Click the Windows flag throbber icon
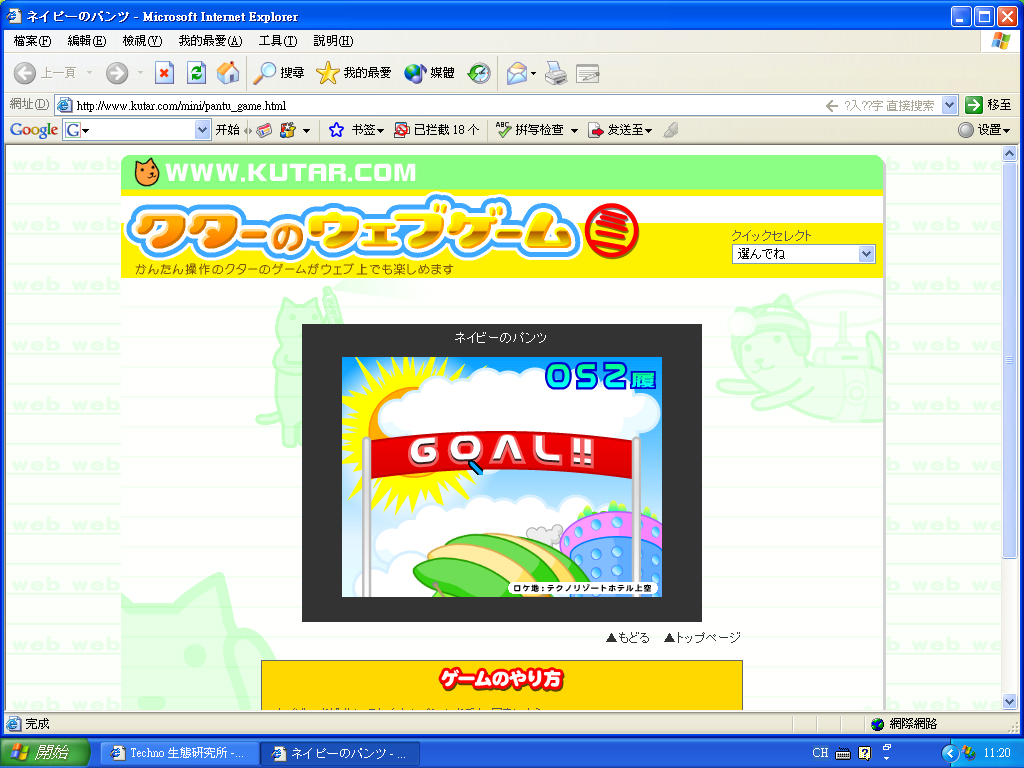The image size is (1024, 768). (1000, 41)
